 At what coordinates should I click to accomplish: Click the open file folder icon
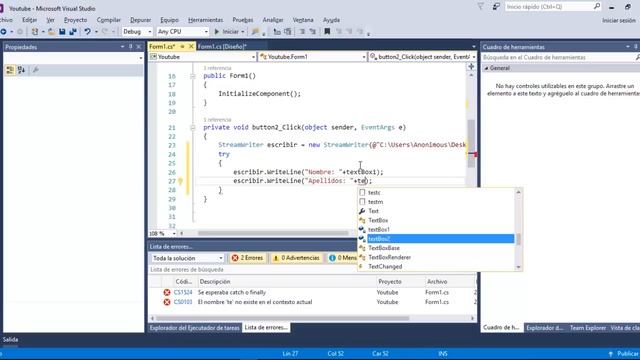(x=51, y=31)
